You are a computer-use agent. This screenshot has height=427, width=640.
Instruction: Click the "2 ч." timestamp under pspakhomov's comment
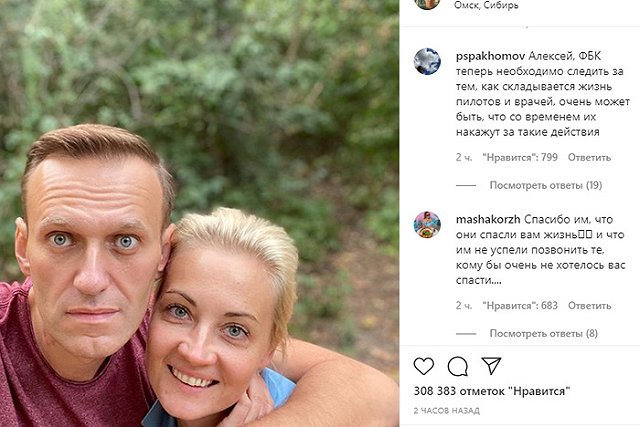pyautogui.click(x=464, y=157)
